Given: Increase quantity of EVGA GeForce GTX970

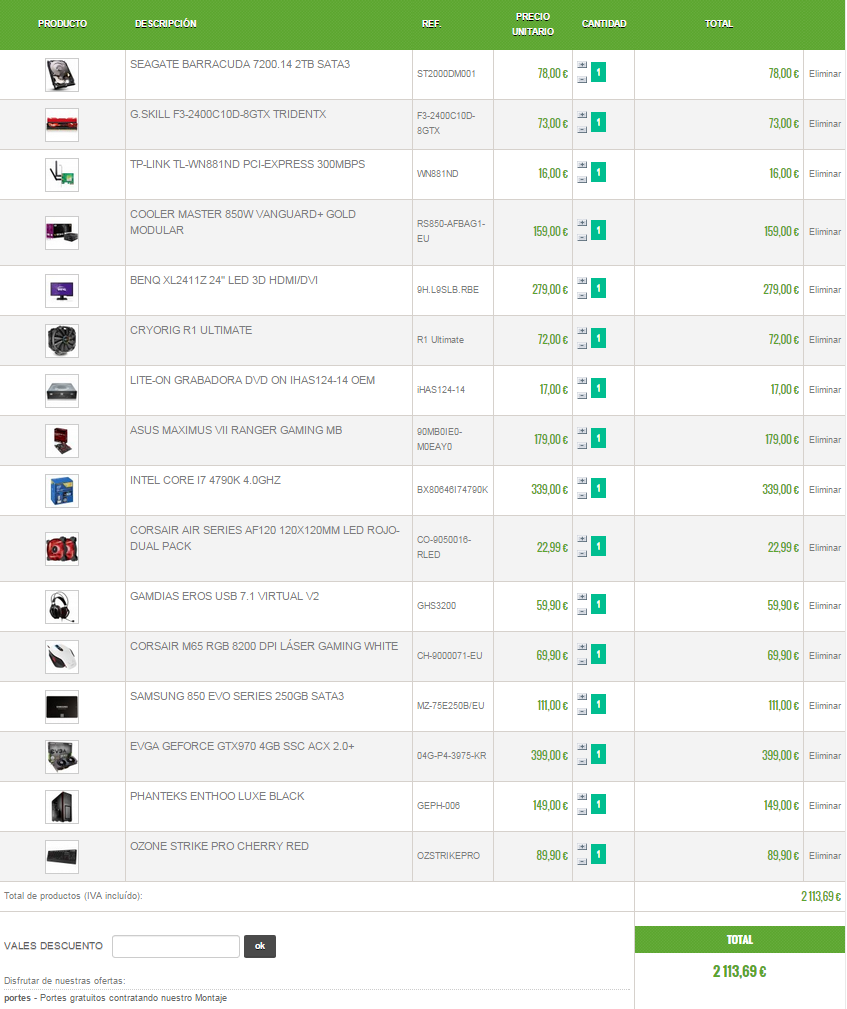Looking at the screenshot, I should tap(582, 747).
